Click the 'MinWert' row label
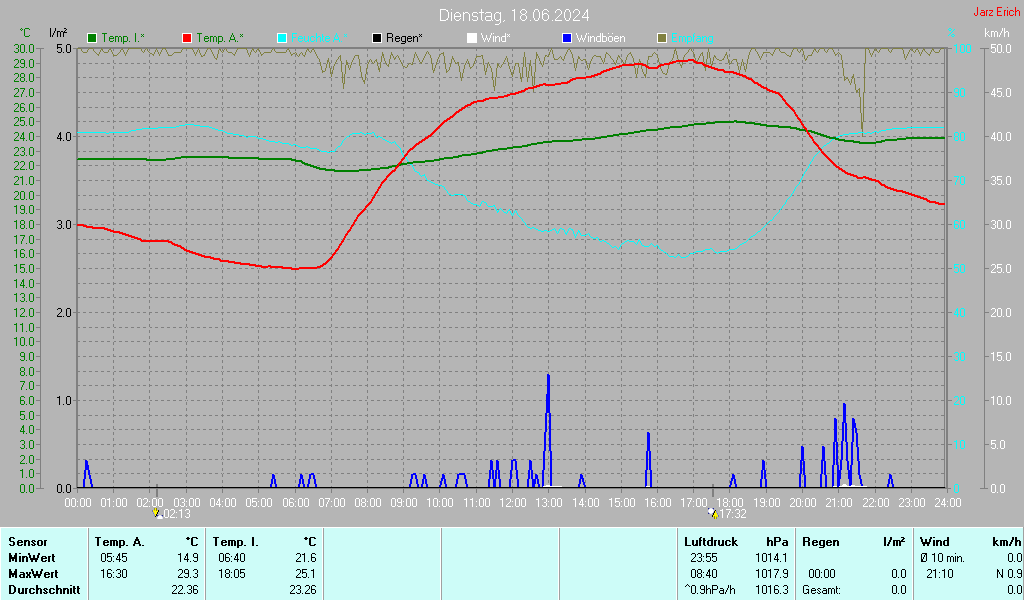This screenshot has height=600, width=1024. click(32, 558)
